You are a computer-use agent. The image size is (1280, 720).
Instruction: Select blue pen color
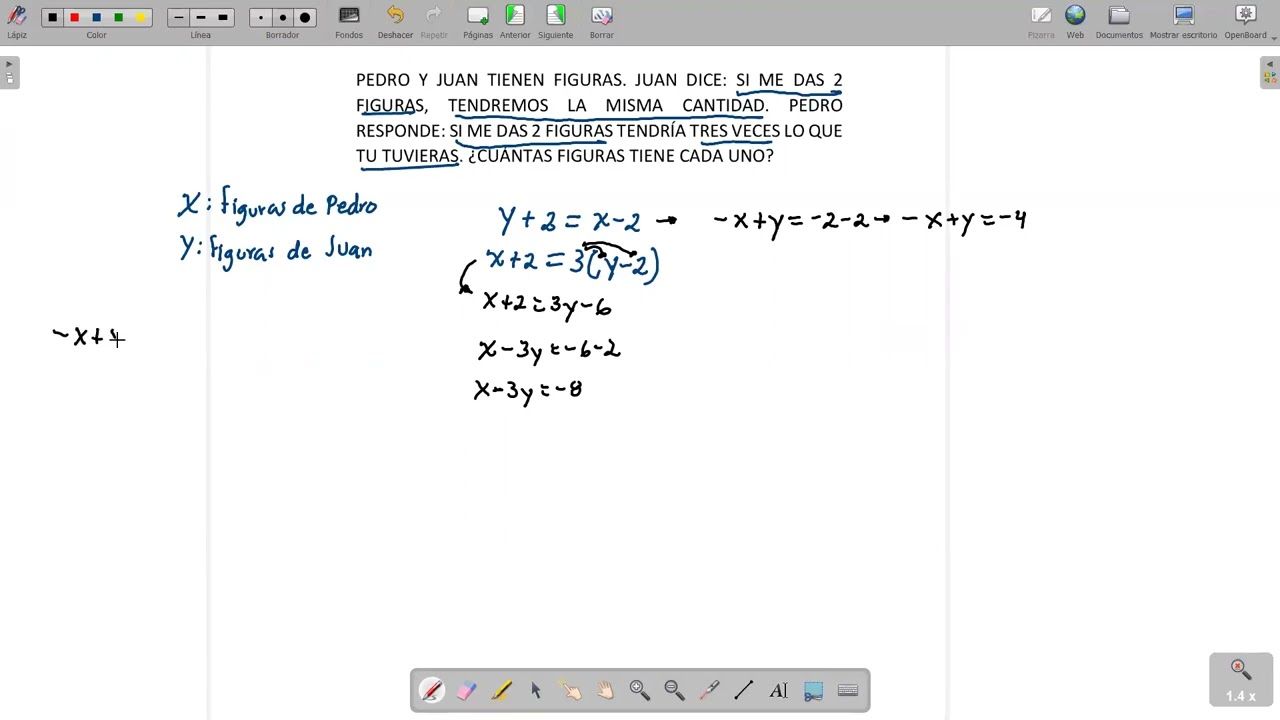(x=96, y=17)
